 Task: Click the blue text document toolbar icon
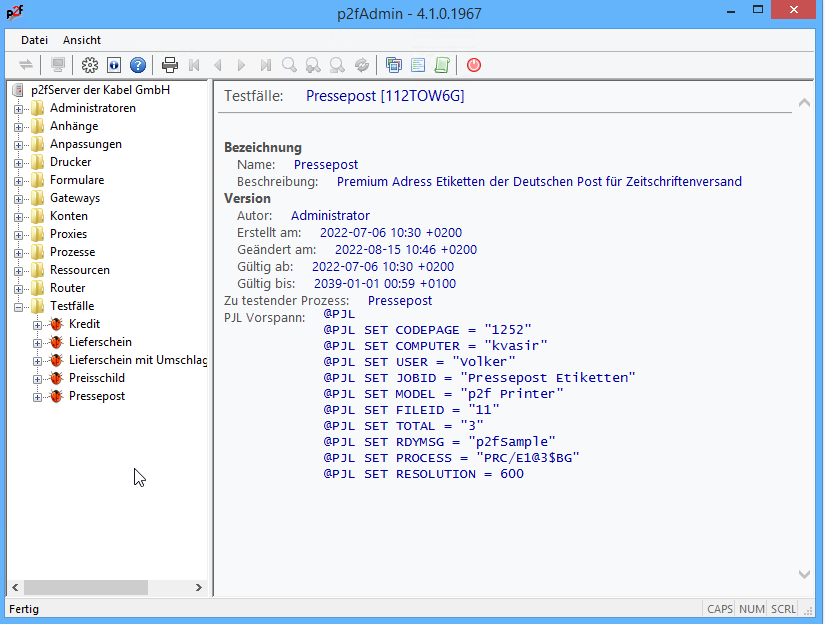coord(418,65)
